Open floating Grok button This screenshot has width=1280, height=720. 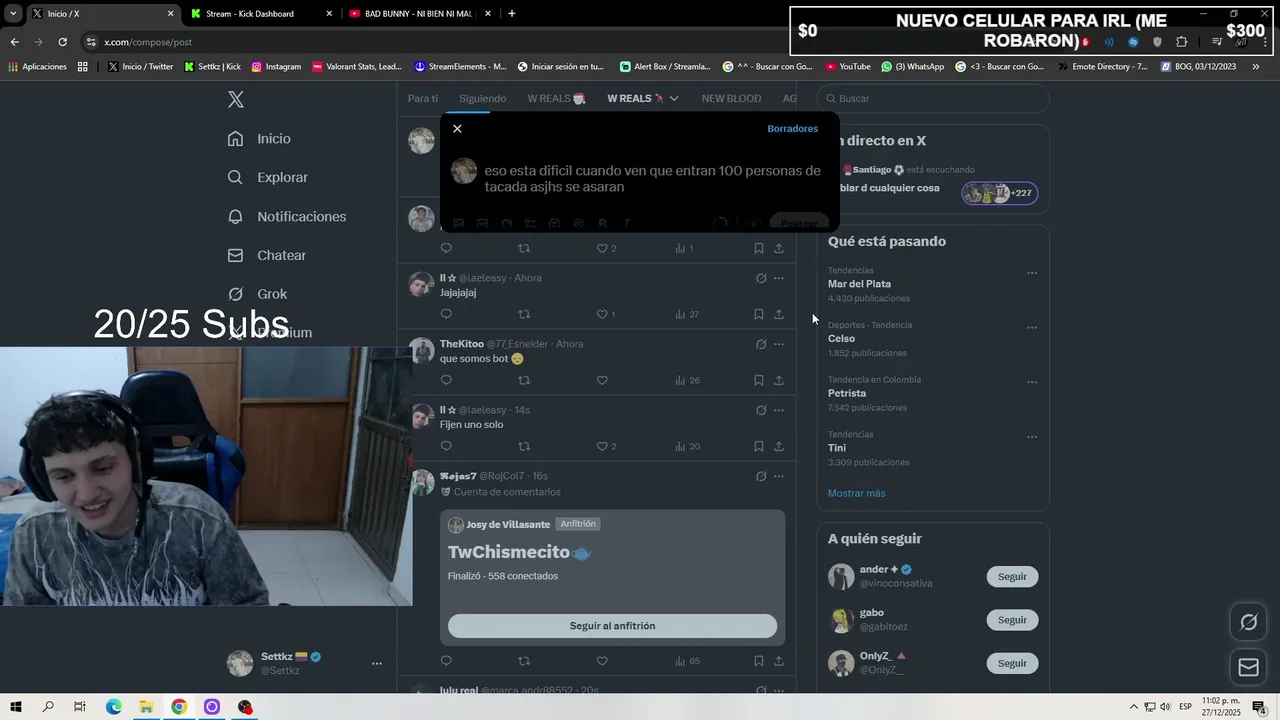coord(1248,623)
